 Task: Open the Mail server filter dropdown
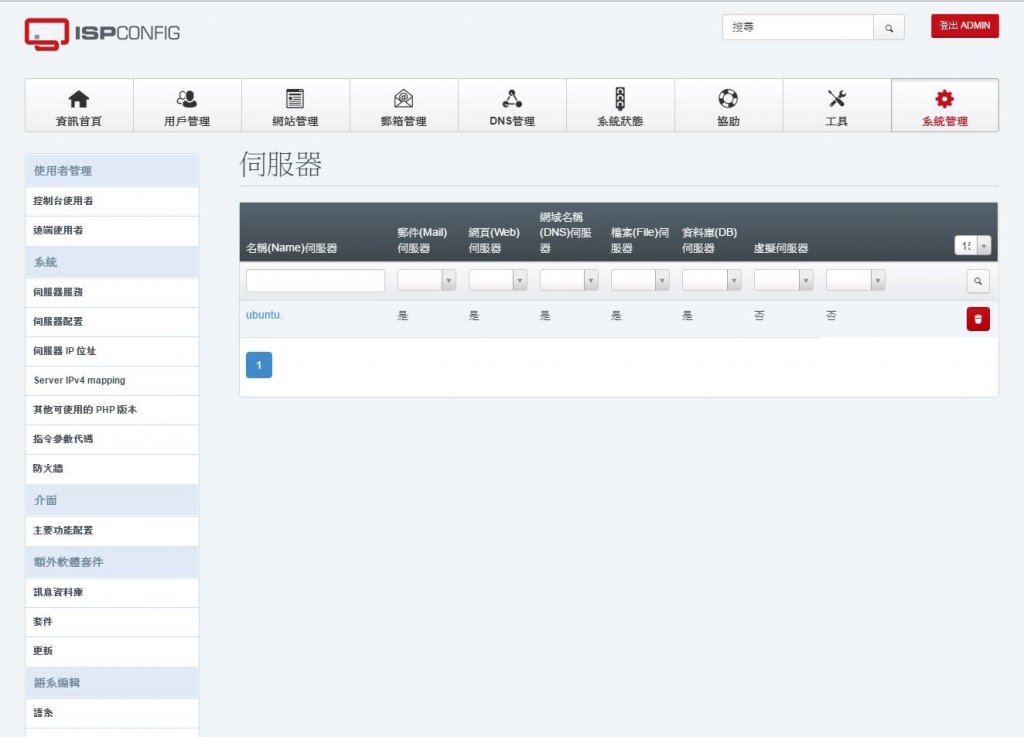426,280
